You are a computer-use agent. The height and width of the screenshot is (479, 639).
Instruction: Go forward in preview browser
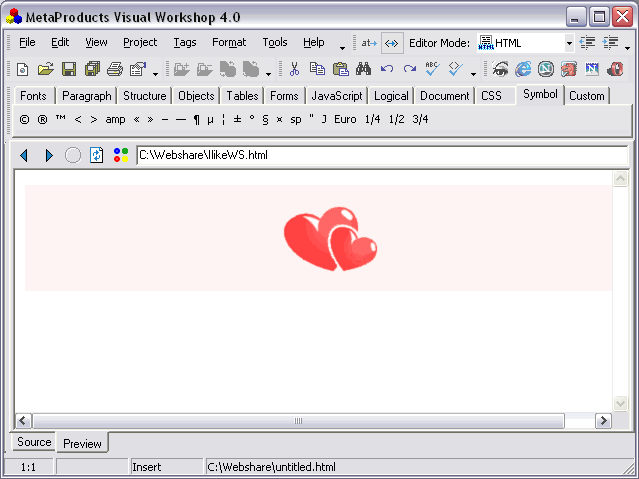point(49,155)
